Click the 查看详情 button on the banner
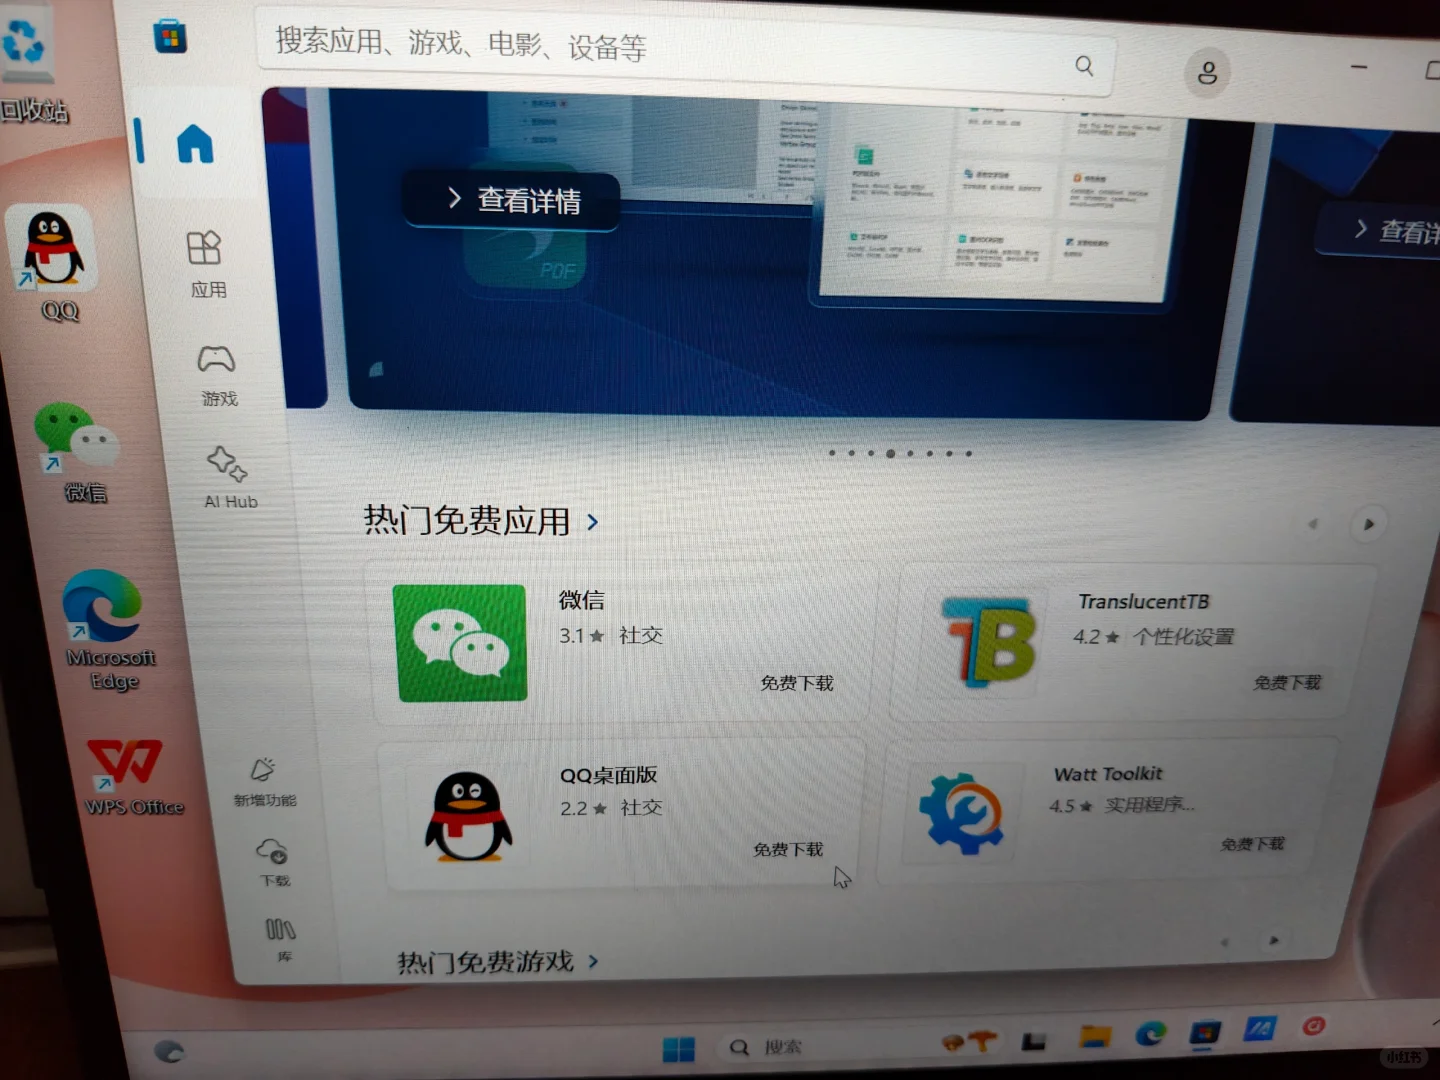Viewport: 1440px width, 1080px height. coord(511,199)
